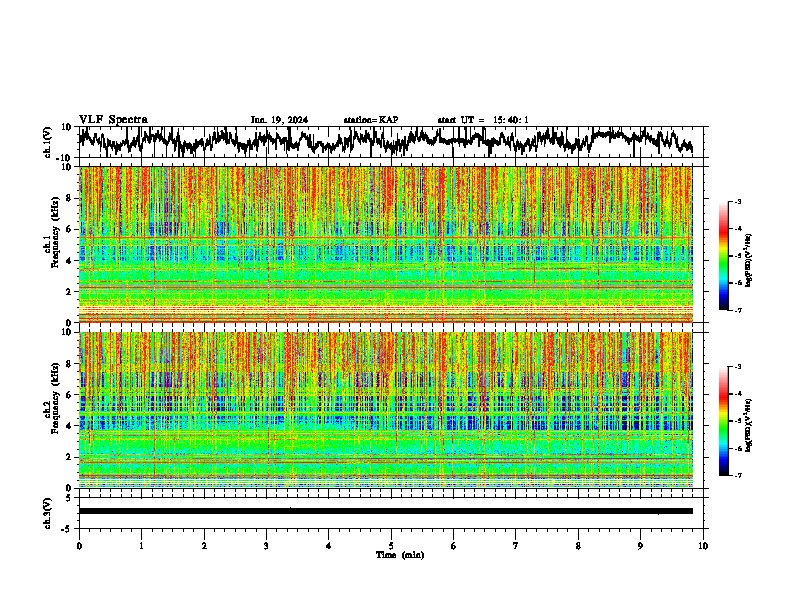Click the log(PSD) label beside ch.2 colorbar
Viewport: 792px width, 612px height.
click(x=749, y=425)
